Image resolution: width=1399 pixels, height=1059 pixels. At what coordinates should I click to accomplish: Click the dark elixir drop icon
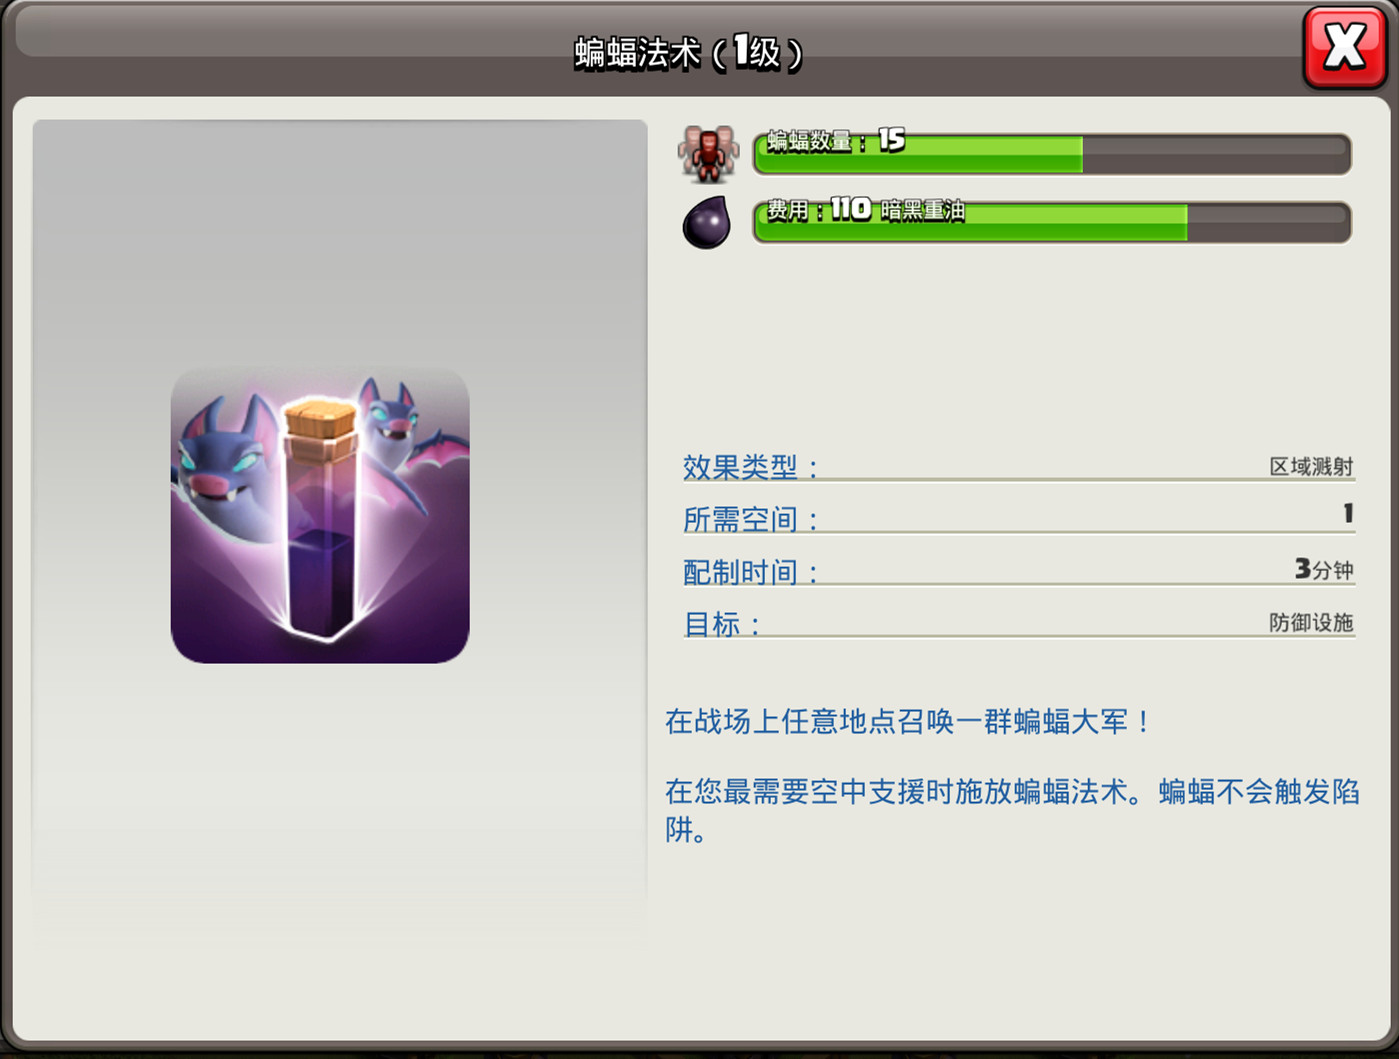(x=706, y=221)
